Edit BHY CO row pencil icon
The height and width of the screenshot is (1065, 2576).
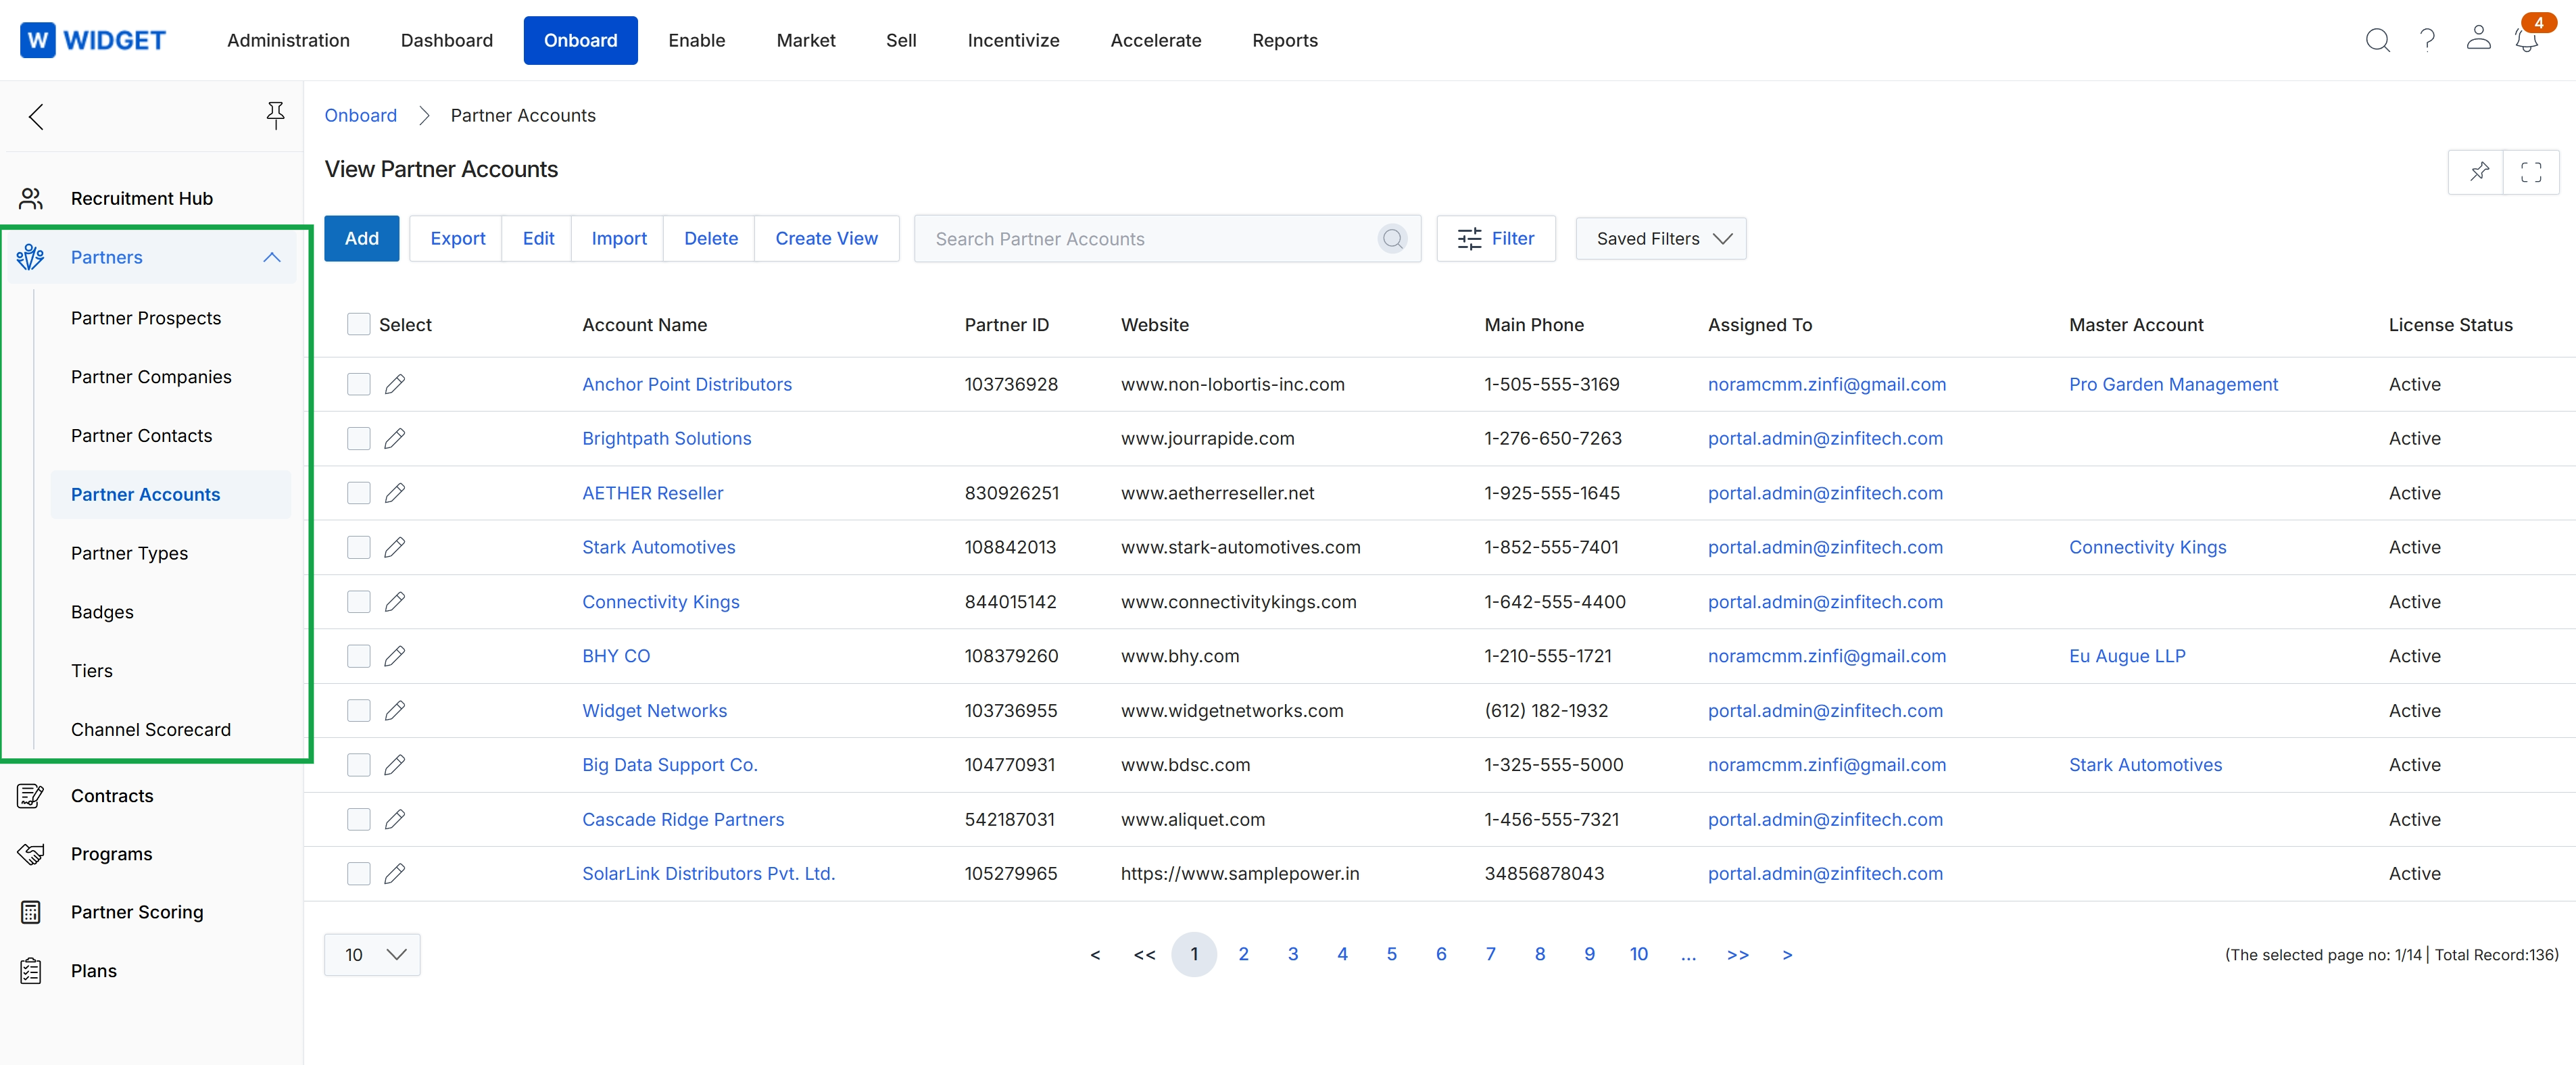[x=395, y=656]
